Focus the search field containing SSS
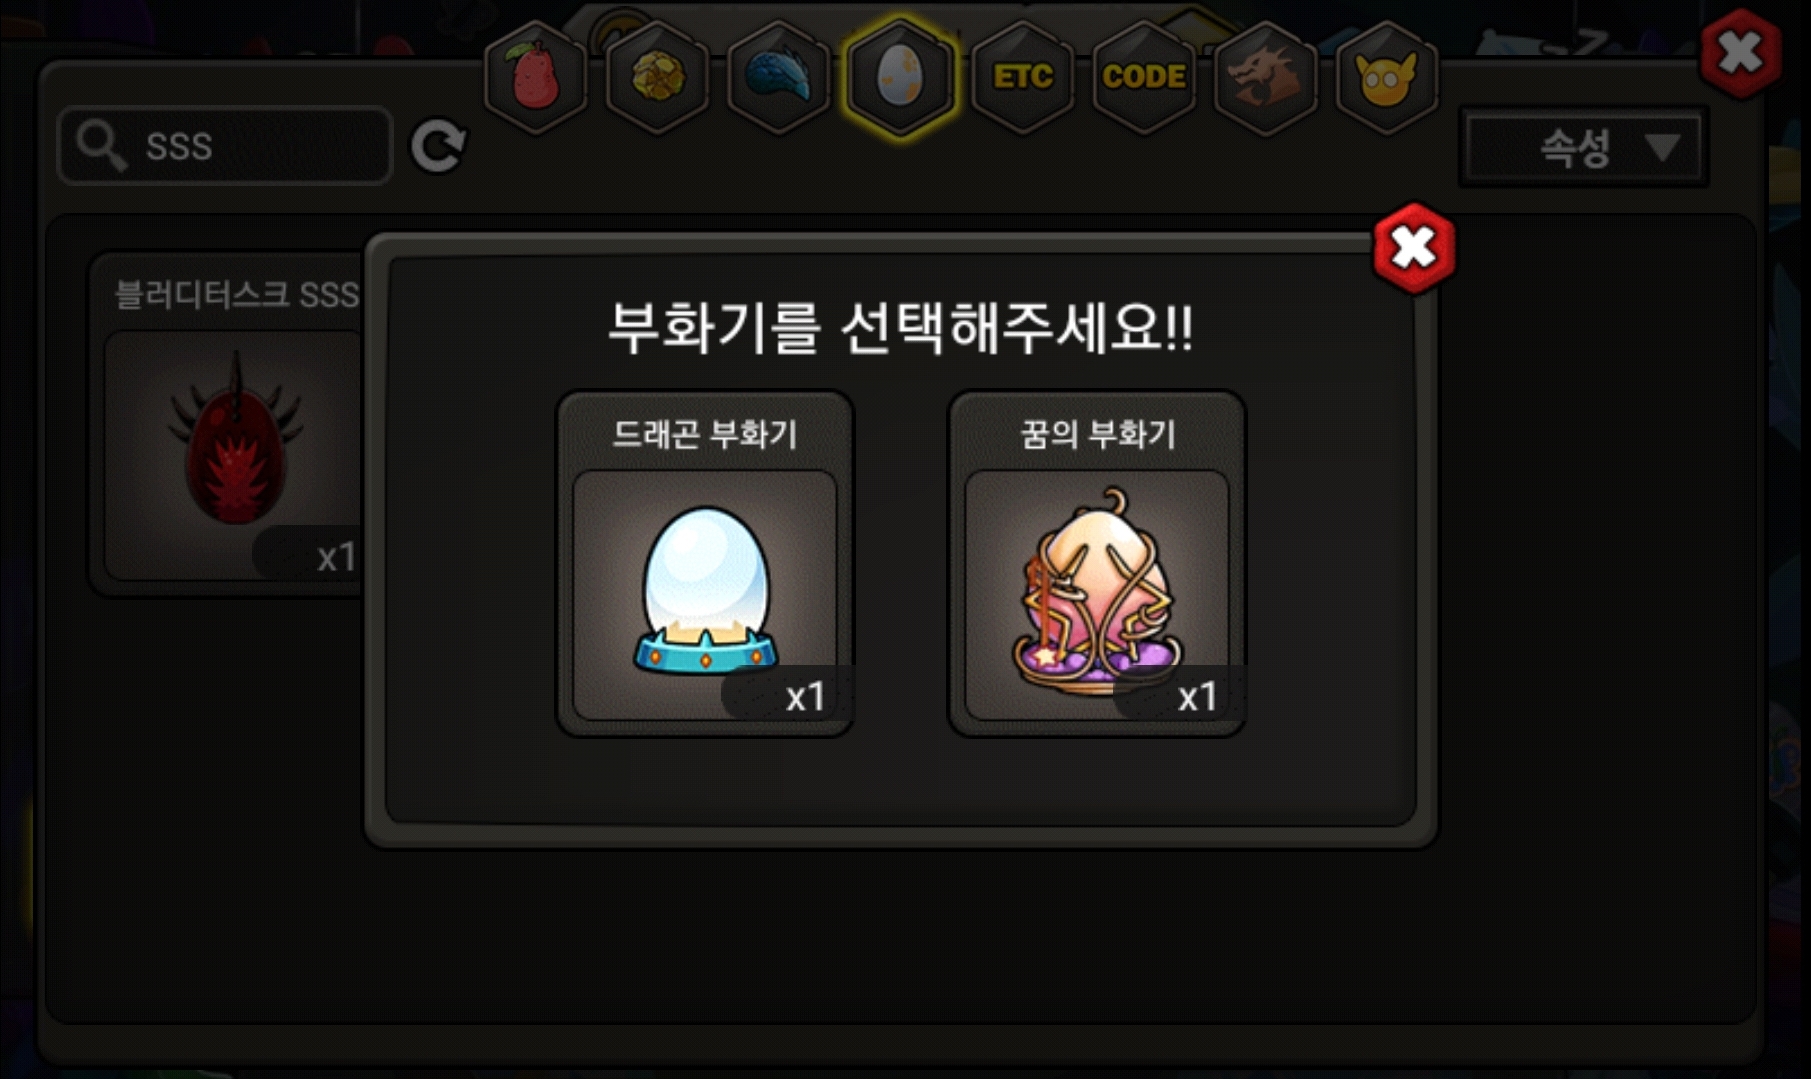Image resolution: width=1811 pixels, height=1079 pixels. [225, 146]
